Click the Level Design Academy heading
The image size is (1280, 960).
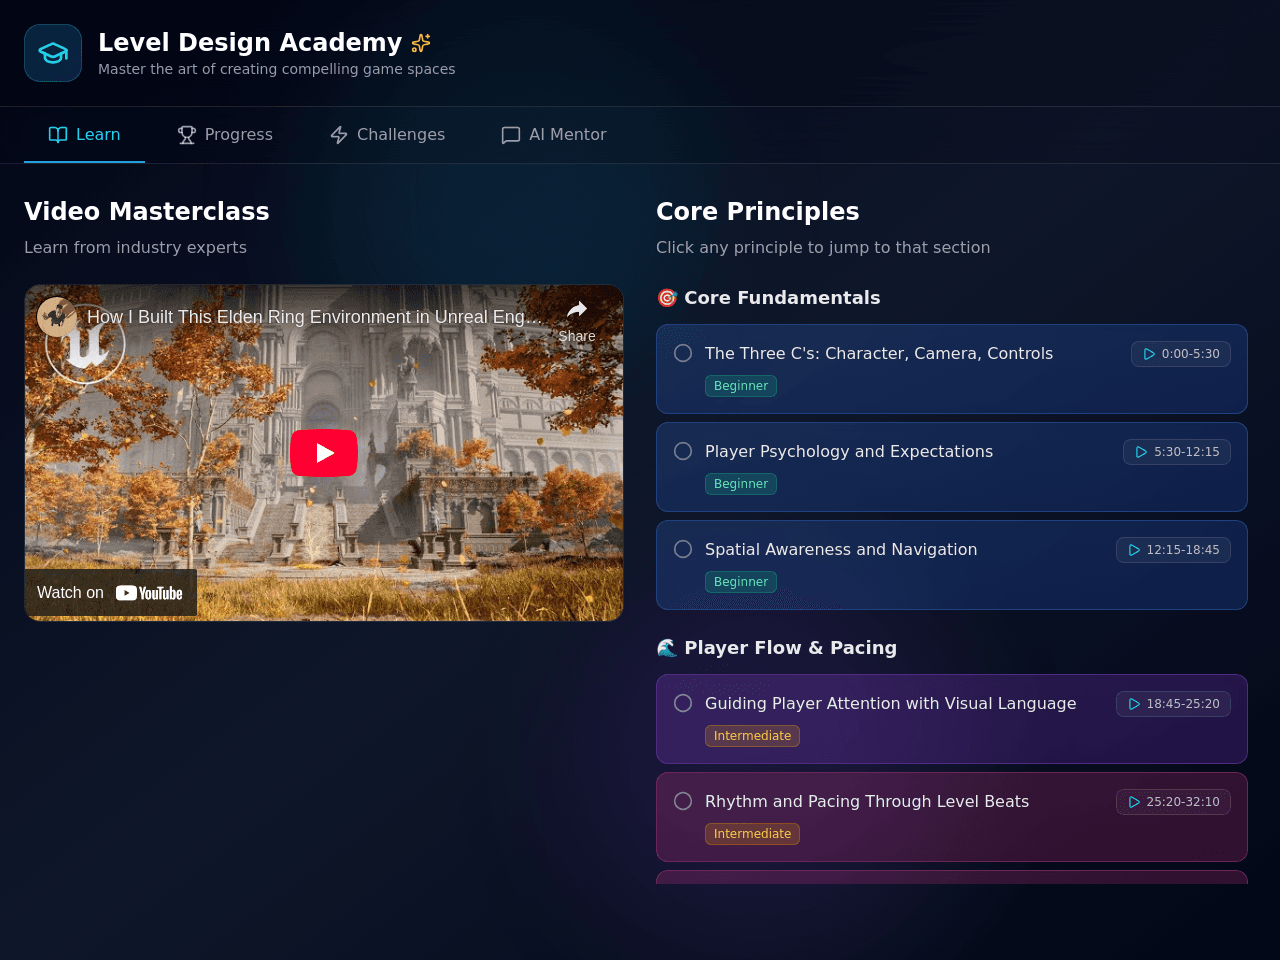250,42
